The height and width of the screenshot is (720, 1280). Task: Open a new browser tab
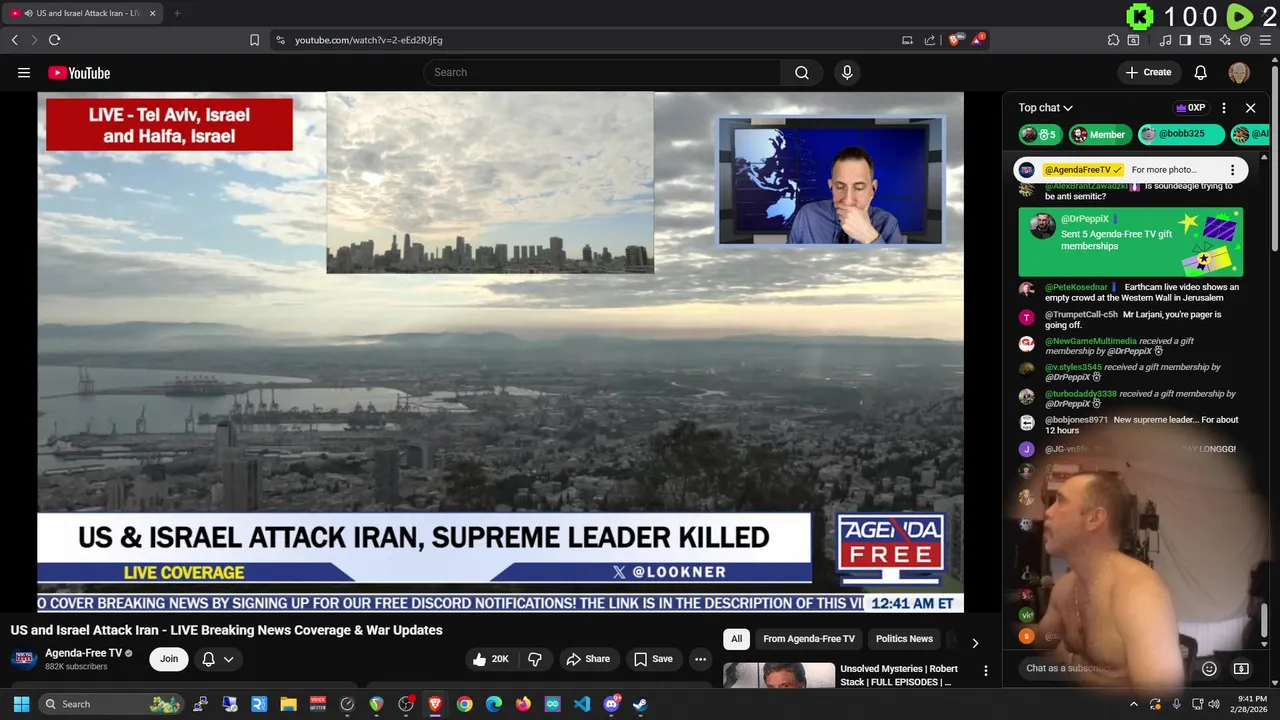coord(177,13)
